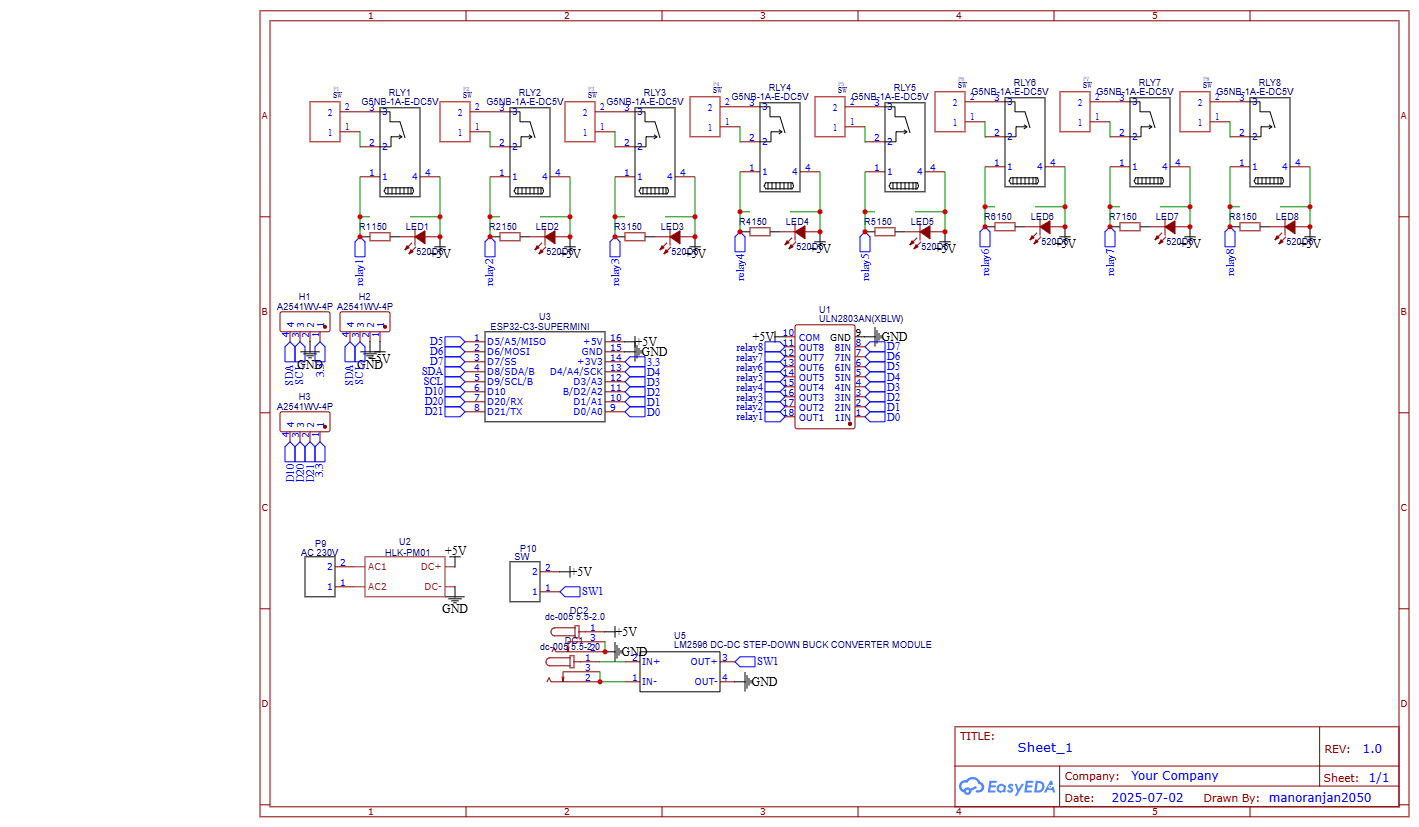Click the EasyEDA logo in title block

[x=1007, y=786]
